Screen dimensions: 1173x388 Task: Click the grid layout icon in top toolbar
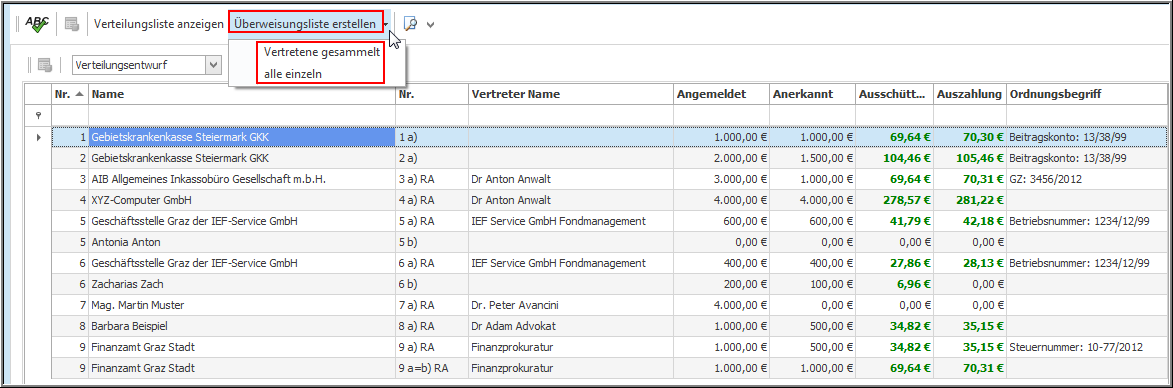72,25
